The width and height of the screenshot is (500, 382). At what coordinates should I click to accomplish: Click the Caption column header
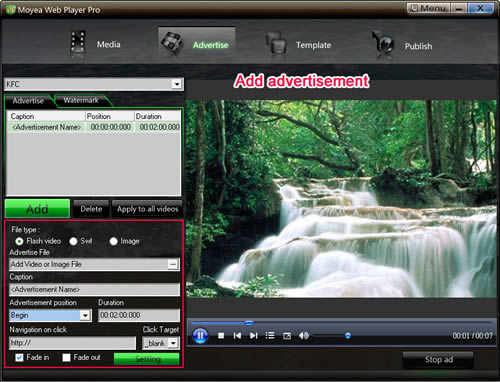tap(46, 116)
